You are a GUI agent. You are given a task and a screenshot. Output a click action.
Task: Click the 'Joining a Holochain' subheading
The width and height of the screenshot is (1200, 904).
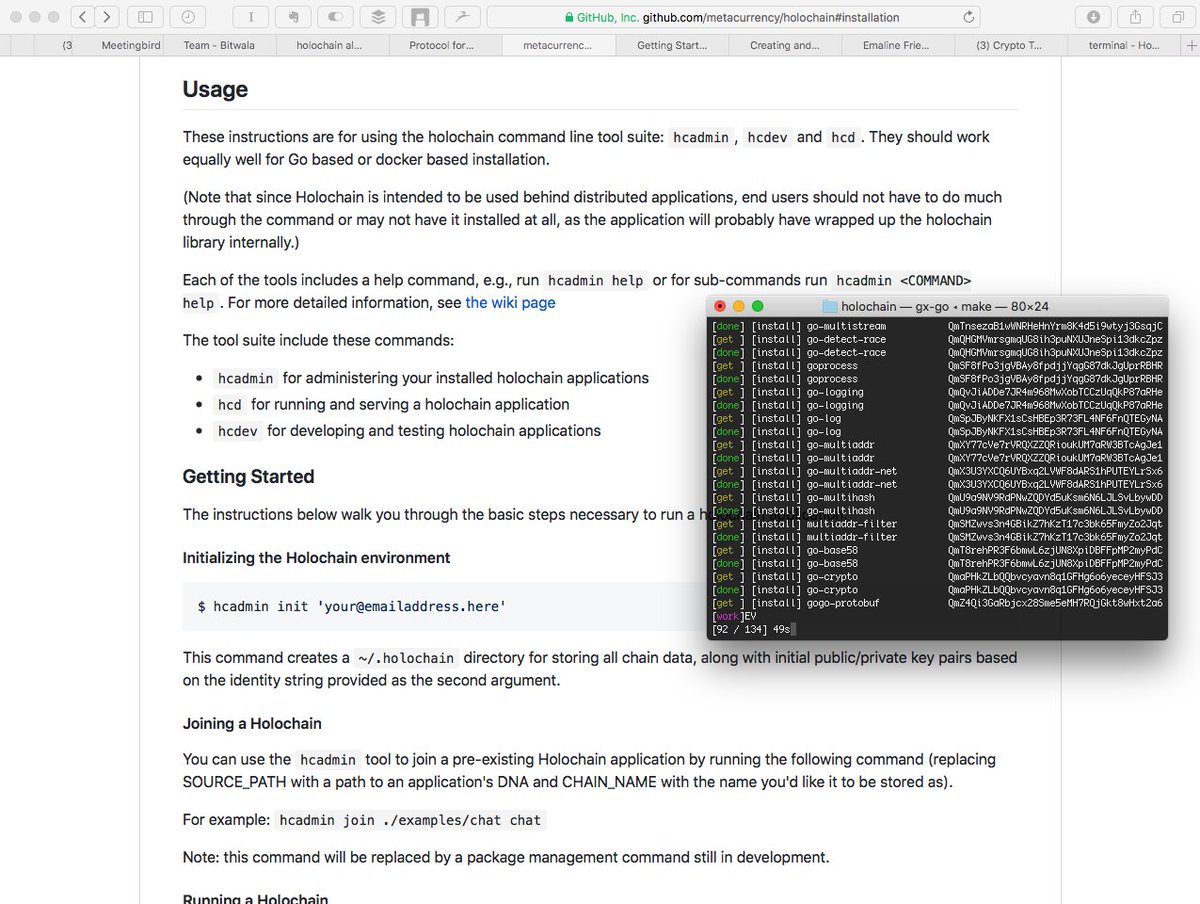(x=252, y=723)
